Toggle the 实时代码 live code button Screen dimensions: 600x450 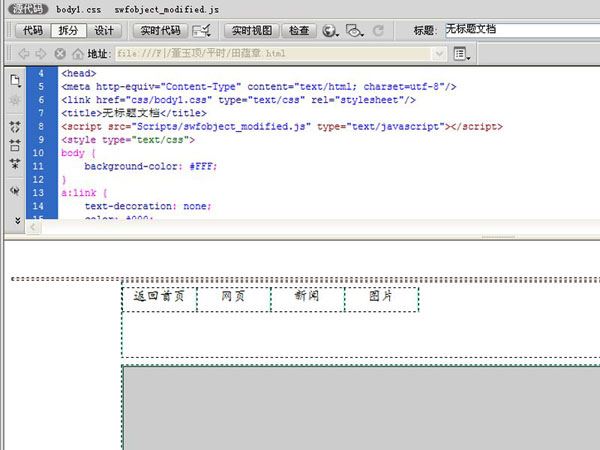coord(158,30)
